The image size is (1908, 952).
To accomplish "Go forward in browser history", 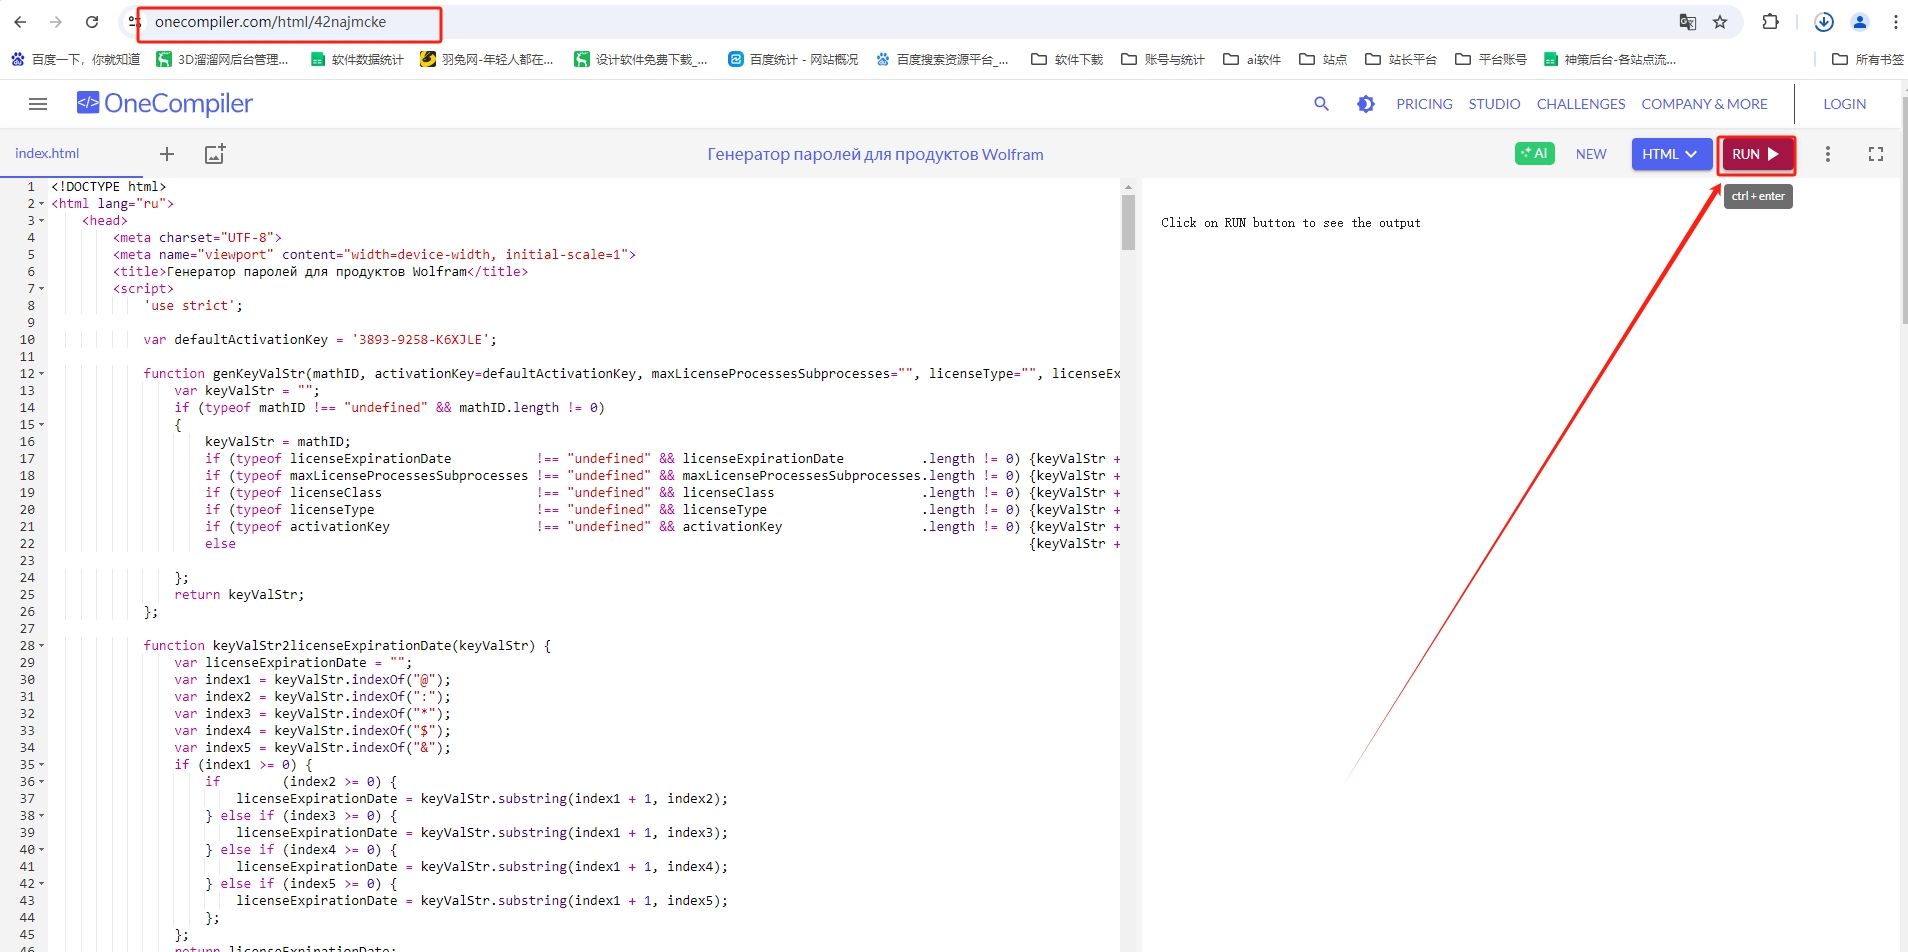I will pyautogui.click(x=56, y=22).
